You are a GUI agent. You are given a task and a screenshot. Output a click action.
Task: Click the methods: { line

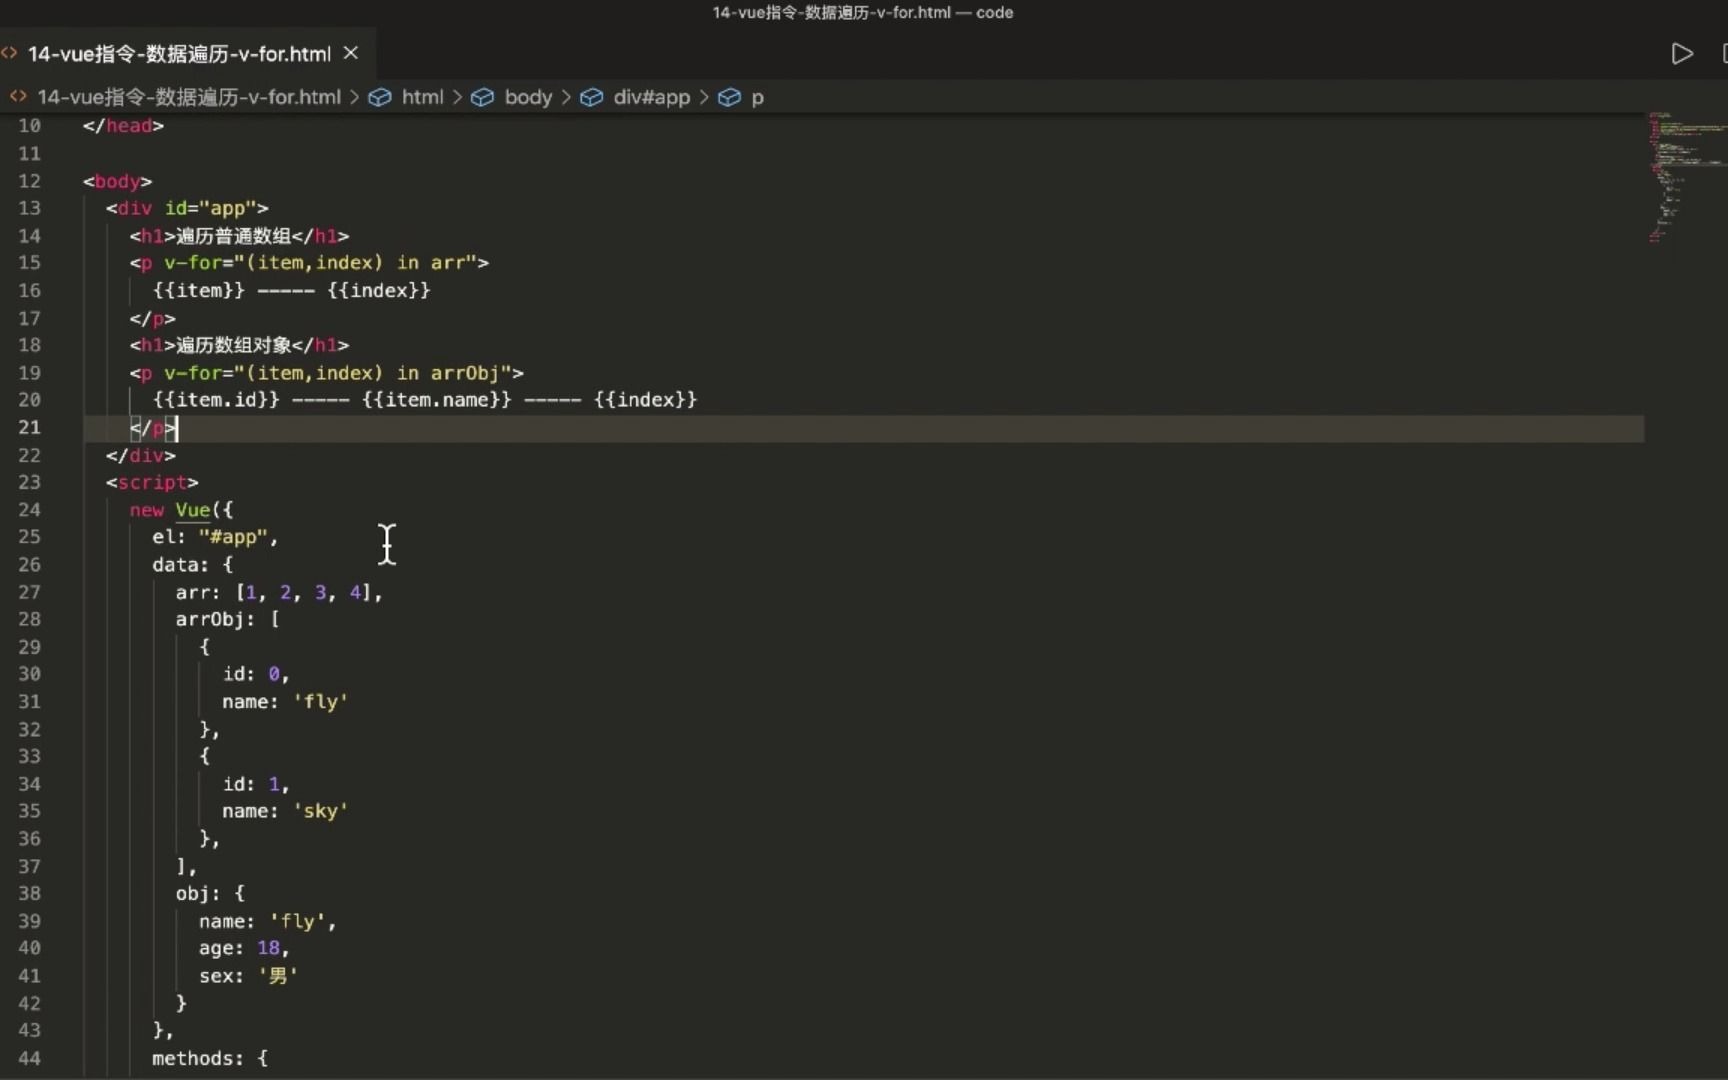point(210,1058)
